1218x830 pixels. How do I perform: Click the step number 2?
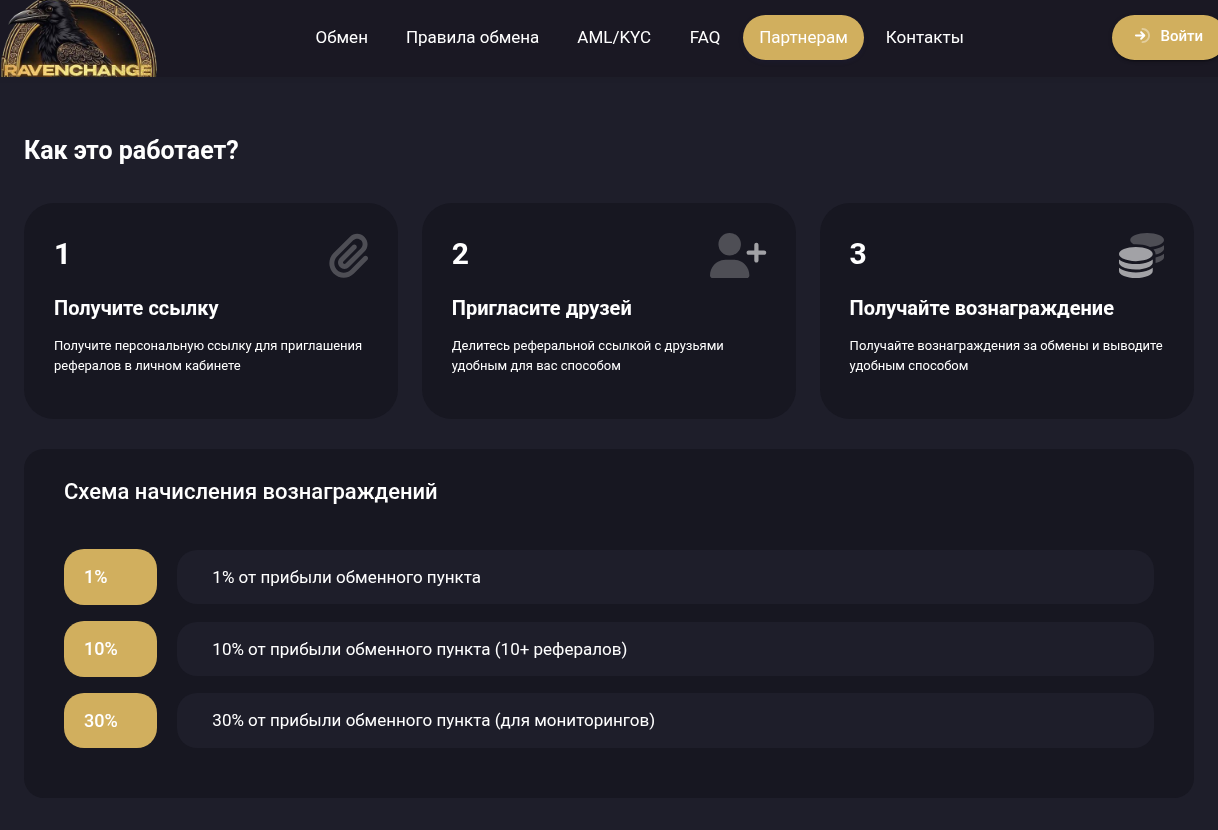(460, 254)
